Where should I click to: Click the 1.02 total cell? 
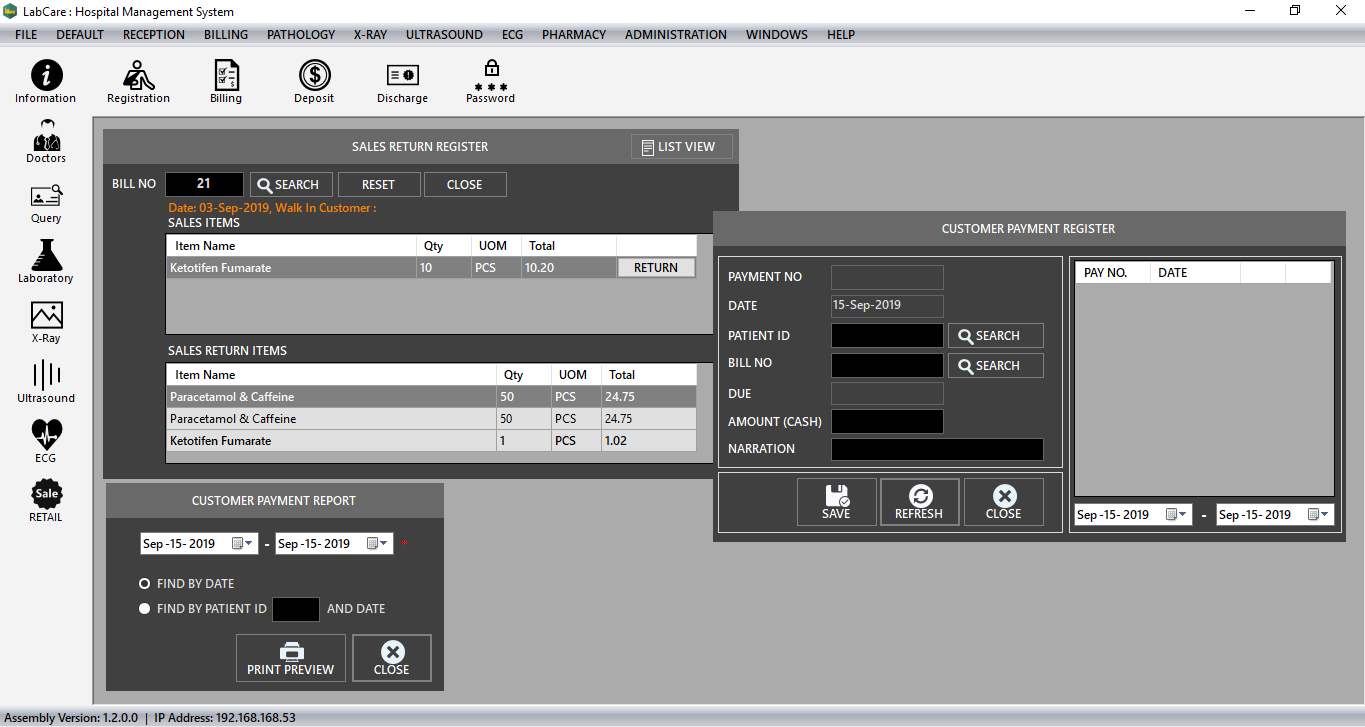point(648,441)
